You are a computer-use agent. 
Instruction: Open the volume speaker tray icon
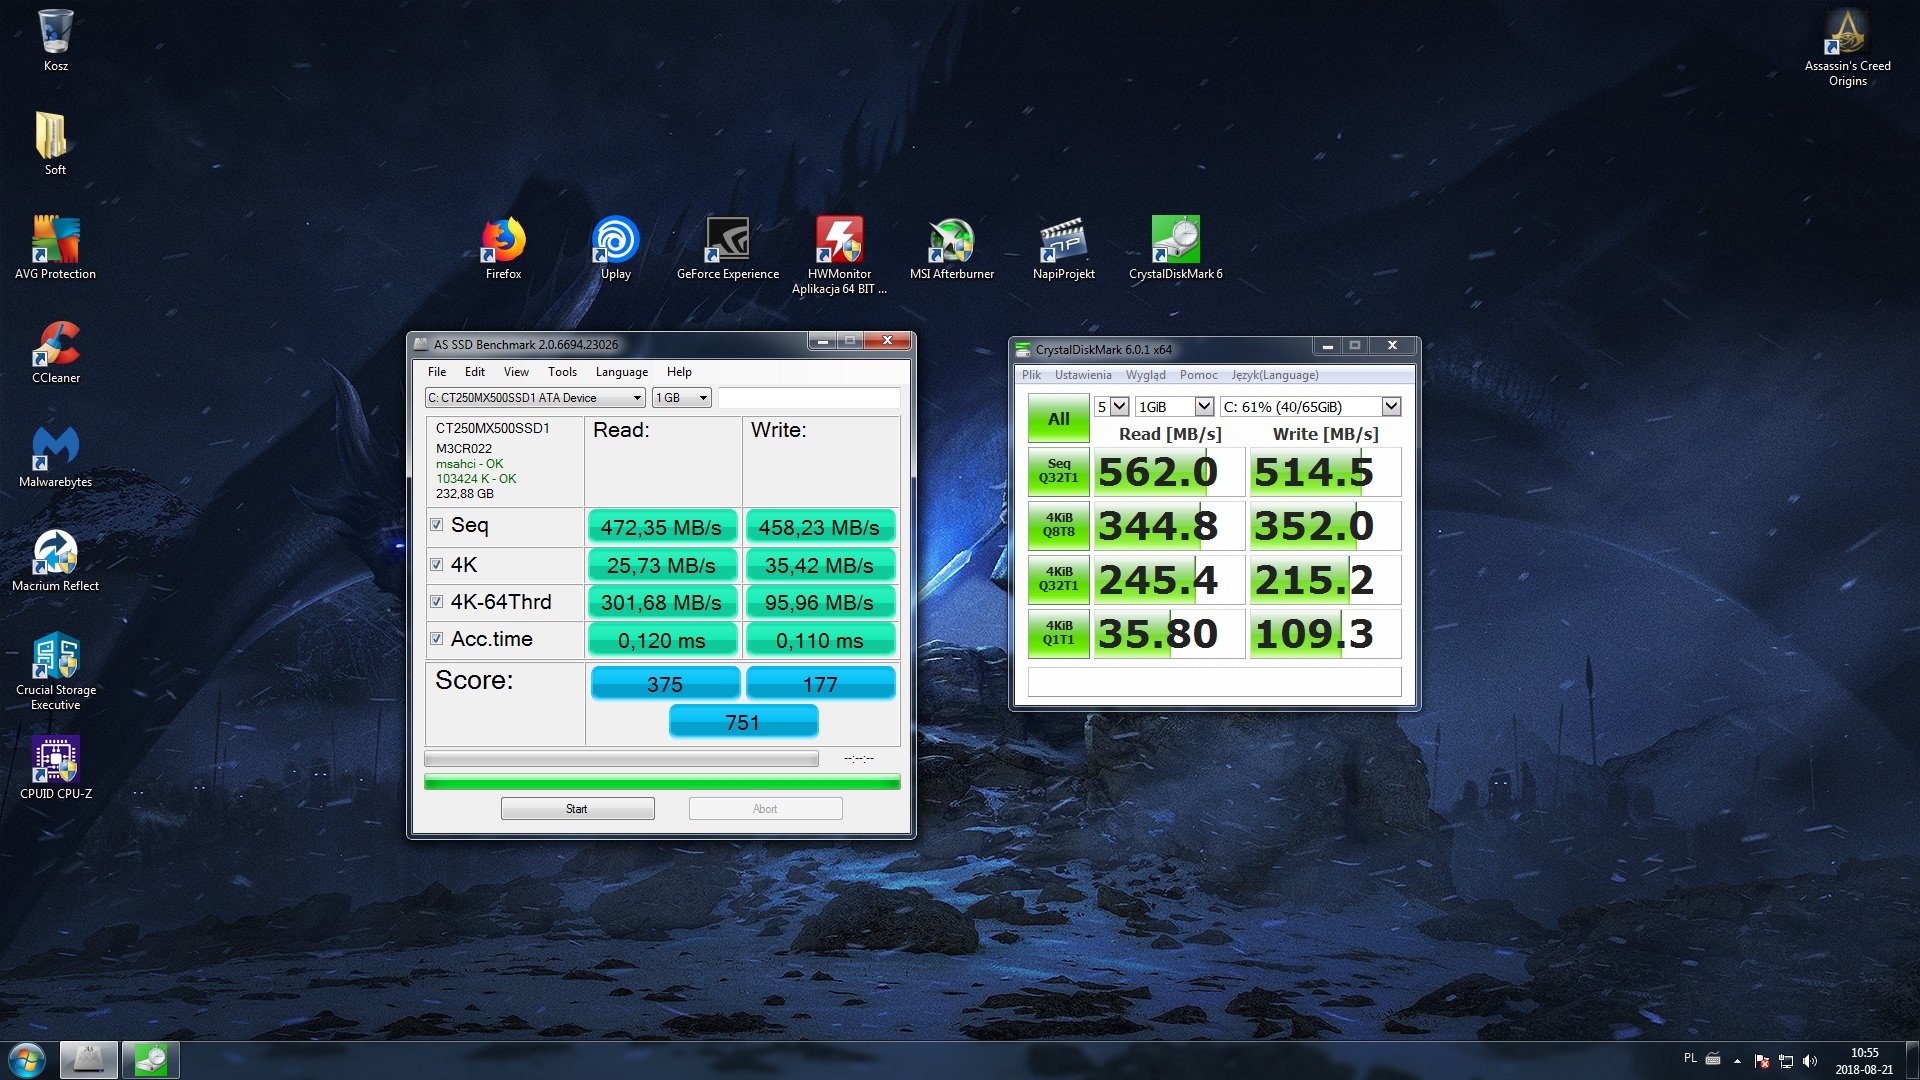[1810, 1061]
